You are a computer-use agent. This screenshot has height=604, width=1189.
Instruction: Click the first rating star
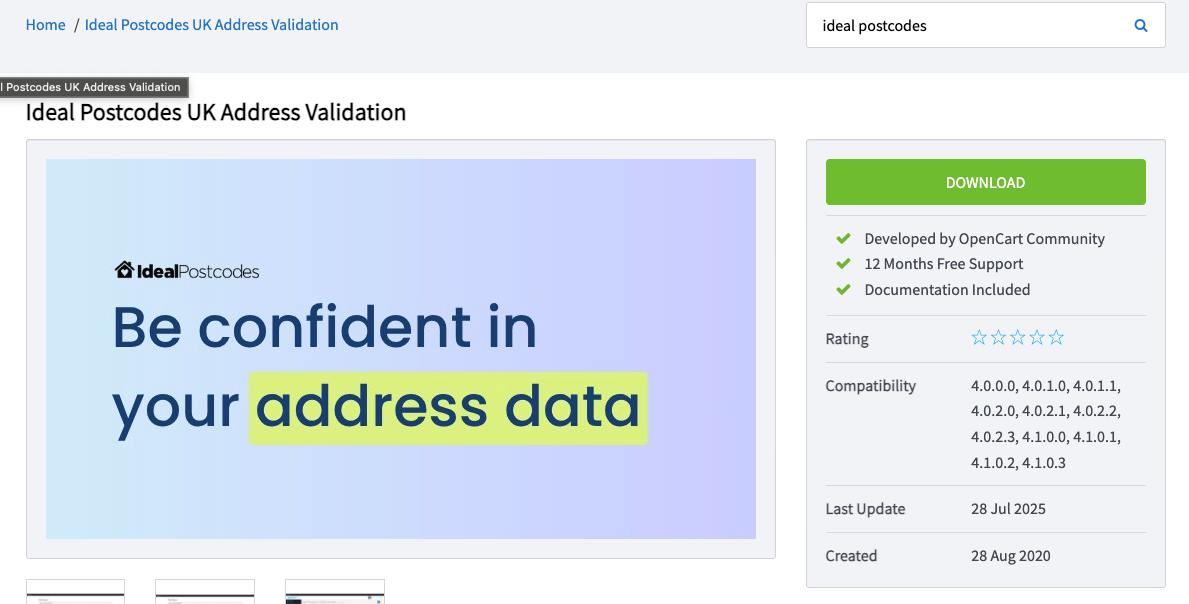tap(979, 338)
